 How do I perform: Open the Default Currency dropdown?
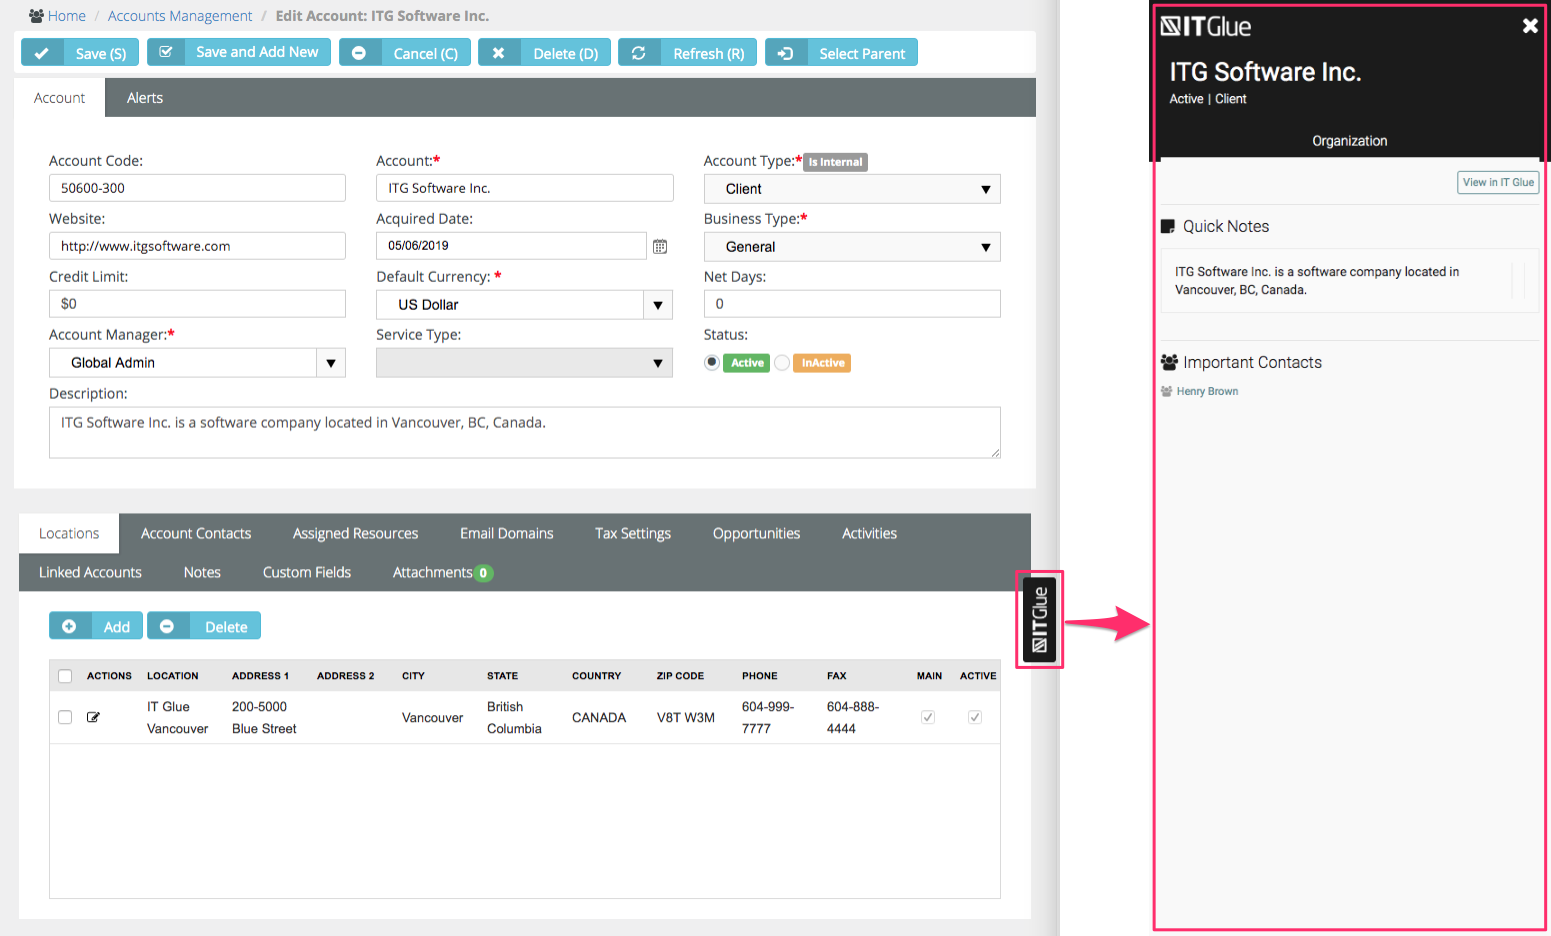coord(657,305)
